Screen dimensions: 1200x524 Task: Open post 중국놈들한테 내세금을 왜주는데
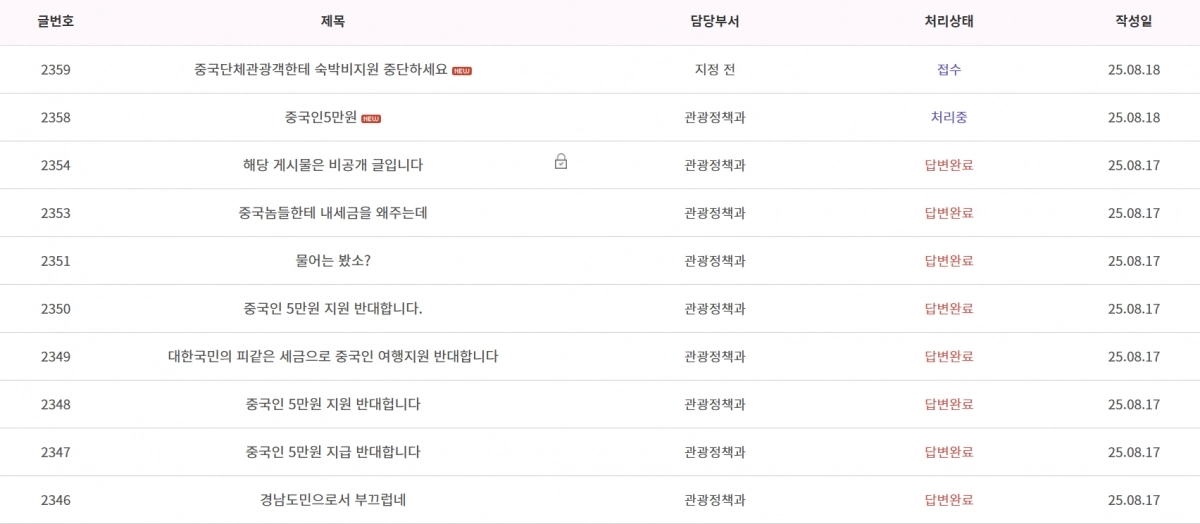click(x=333, y=213)
